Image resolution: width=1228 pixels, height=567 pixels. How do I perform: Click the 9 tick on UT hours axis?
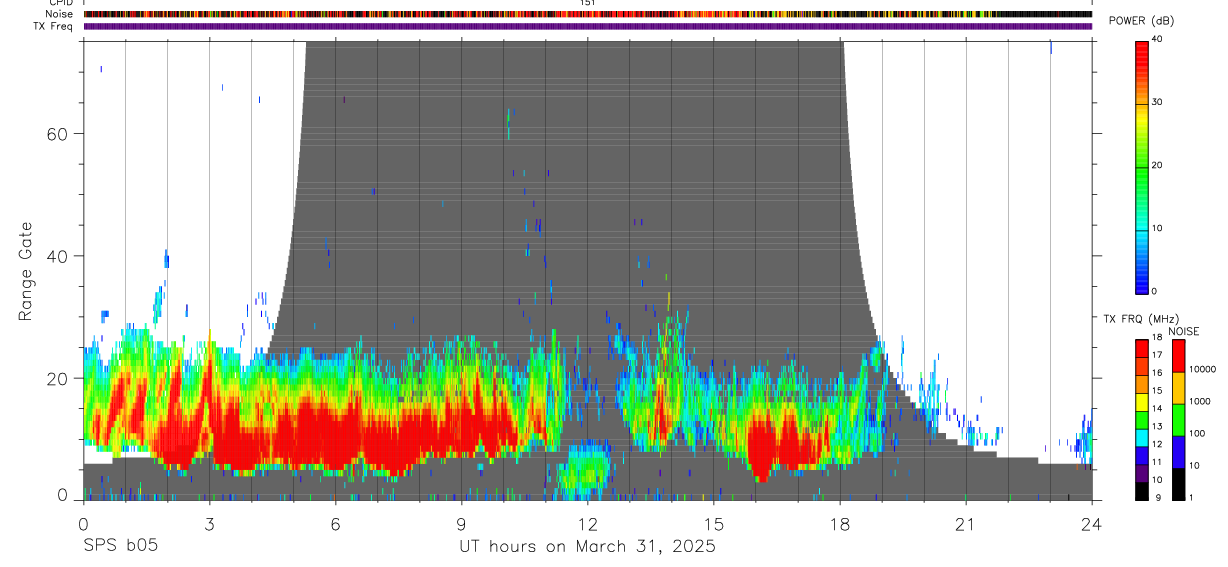462,524
